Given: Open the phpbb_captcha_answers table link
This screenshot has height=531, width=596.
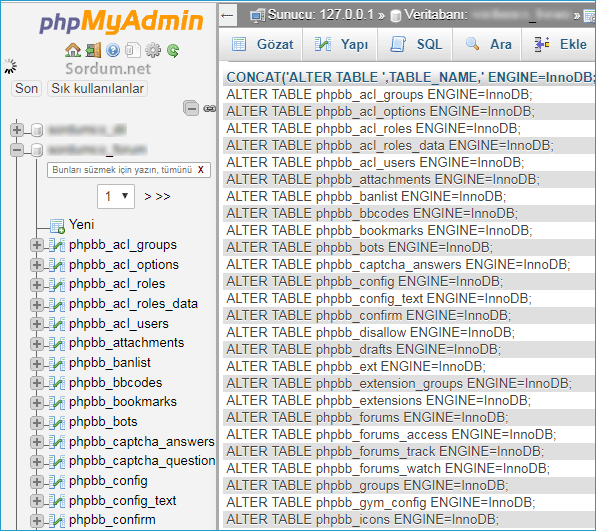Looking at the screenshot, I should click(142, 442).
